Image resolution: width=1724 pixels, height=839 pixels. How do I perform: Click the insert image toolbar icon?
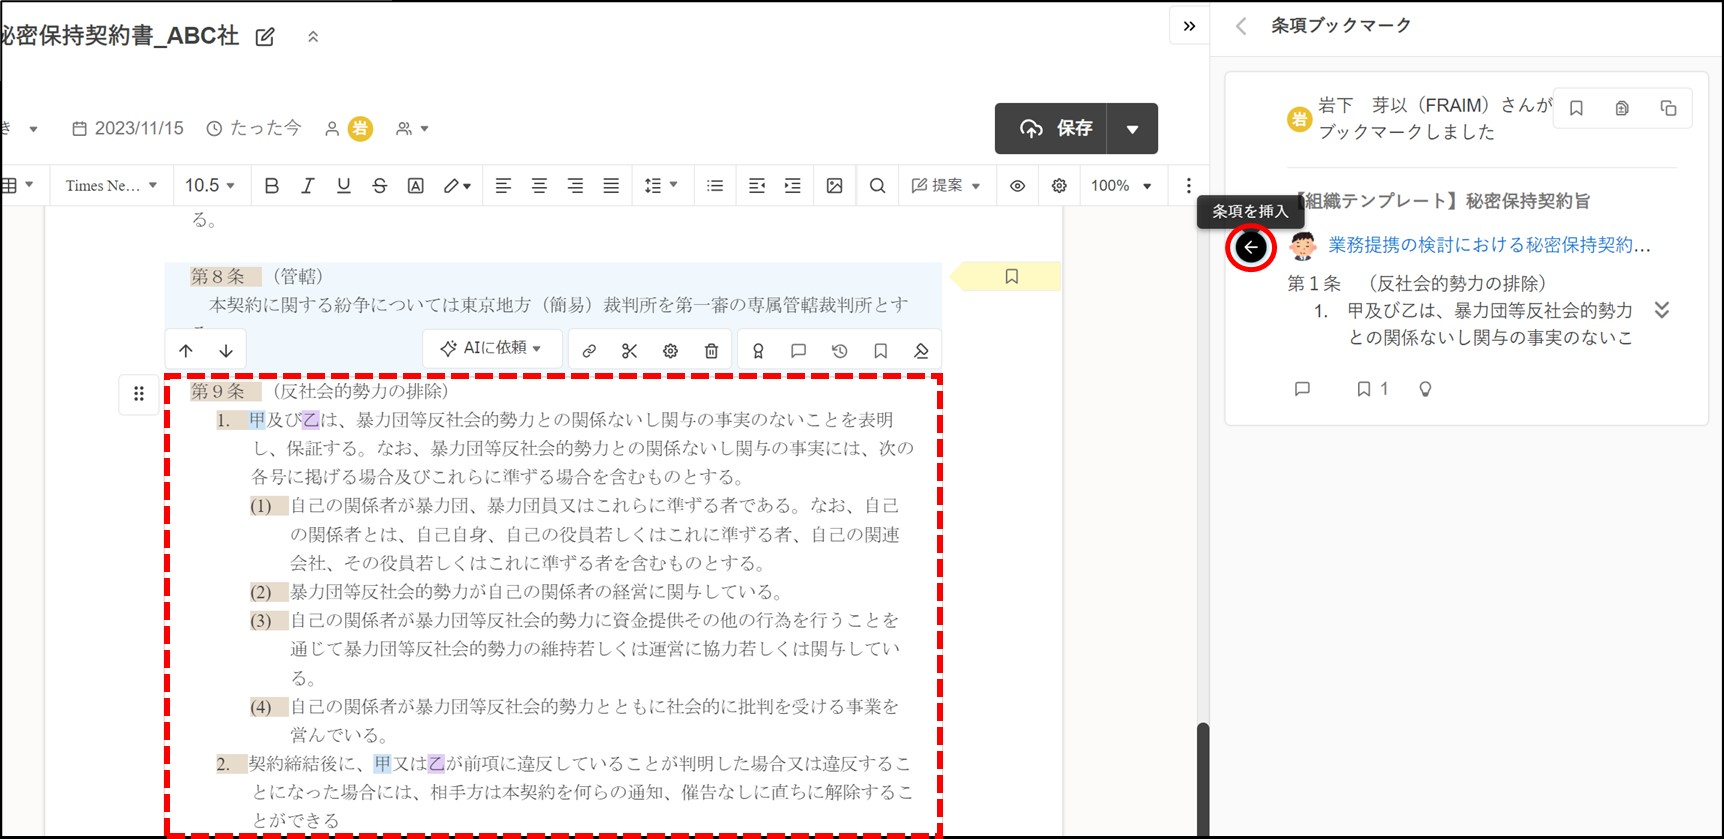click(x=834, y=186)
